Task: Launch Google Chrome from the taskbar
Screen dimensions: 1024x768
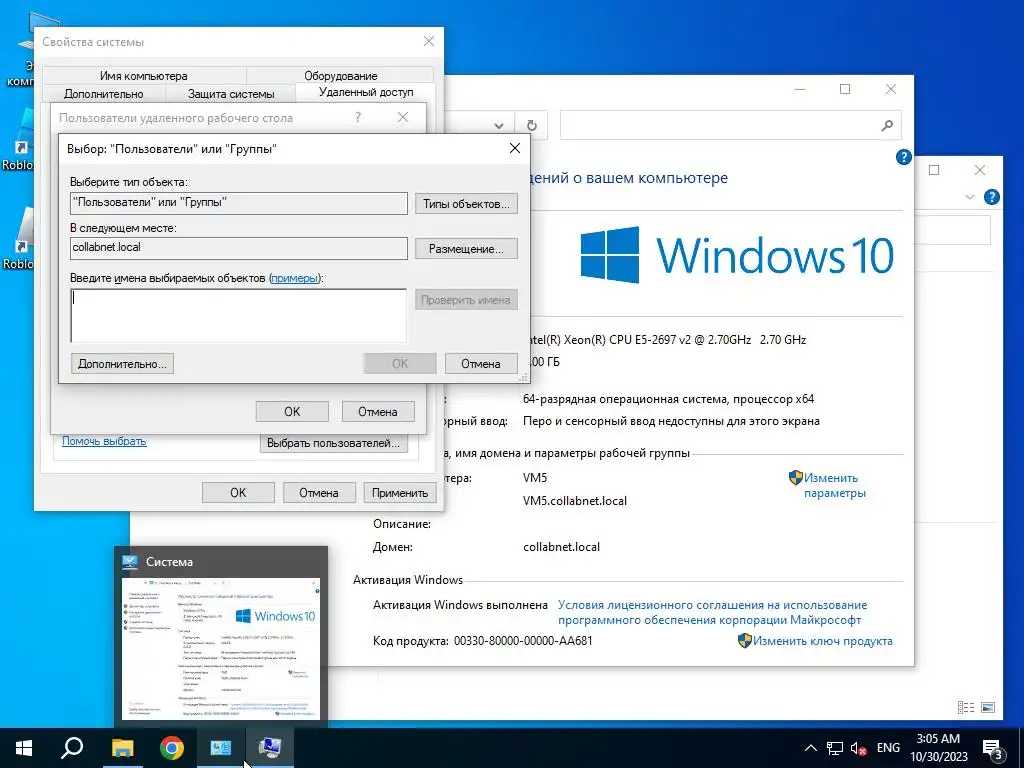Action: [x=172, y=748]
